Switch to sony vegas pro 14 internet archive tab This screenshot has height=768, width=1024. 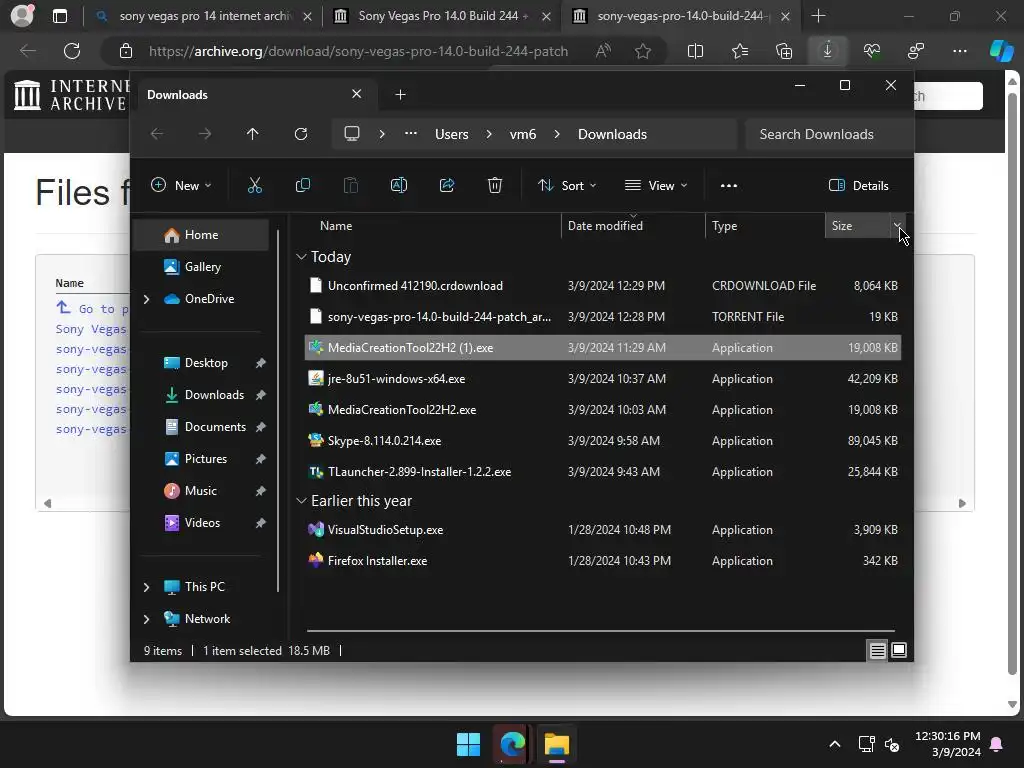(x=204, y=16)
